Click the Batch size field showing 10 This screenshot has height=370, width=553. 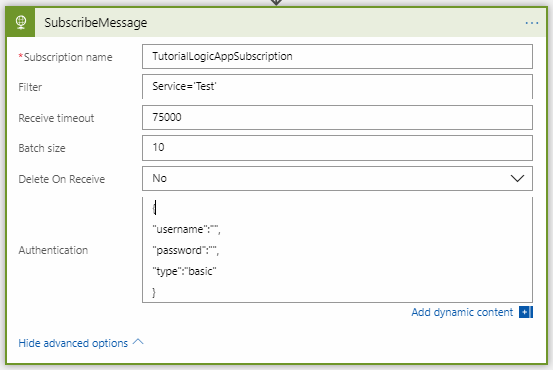point(337,148)
